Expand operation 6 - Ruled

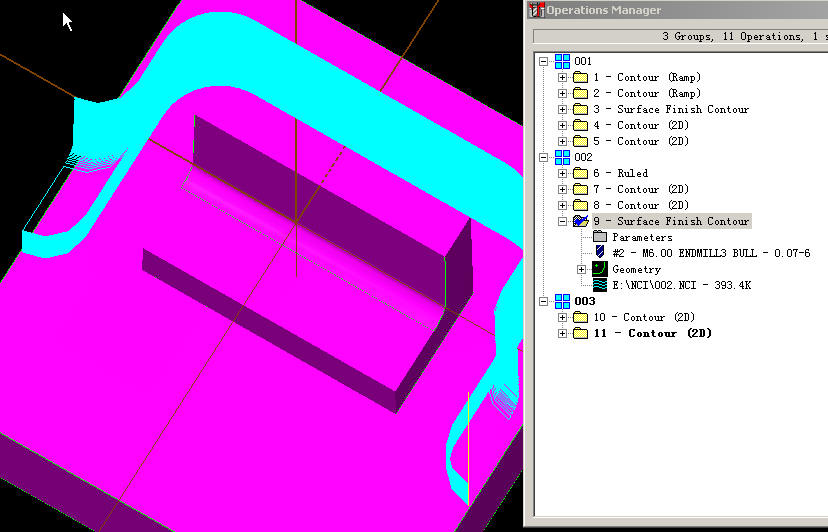562,173
